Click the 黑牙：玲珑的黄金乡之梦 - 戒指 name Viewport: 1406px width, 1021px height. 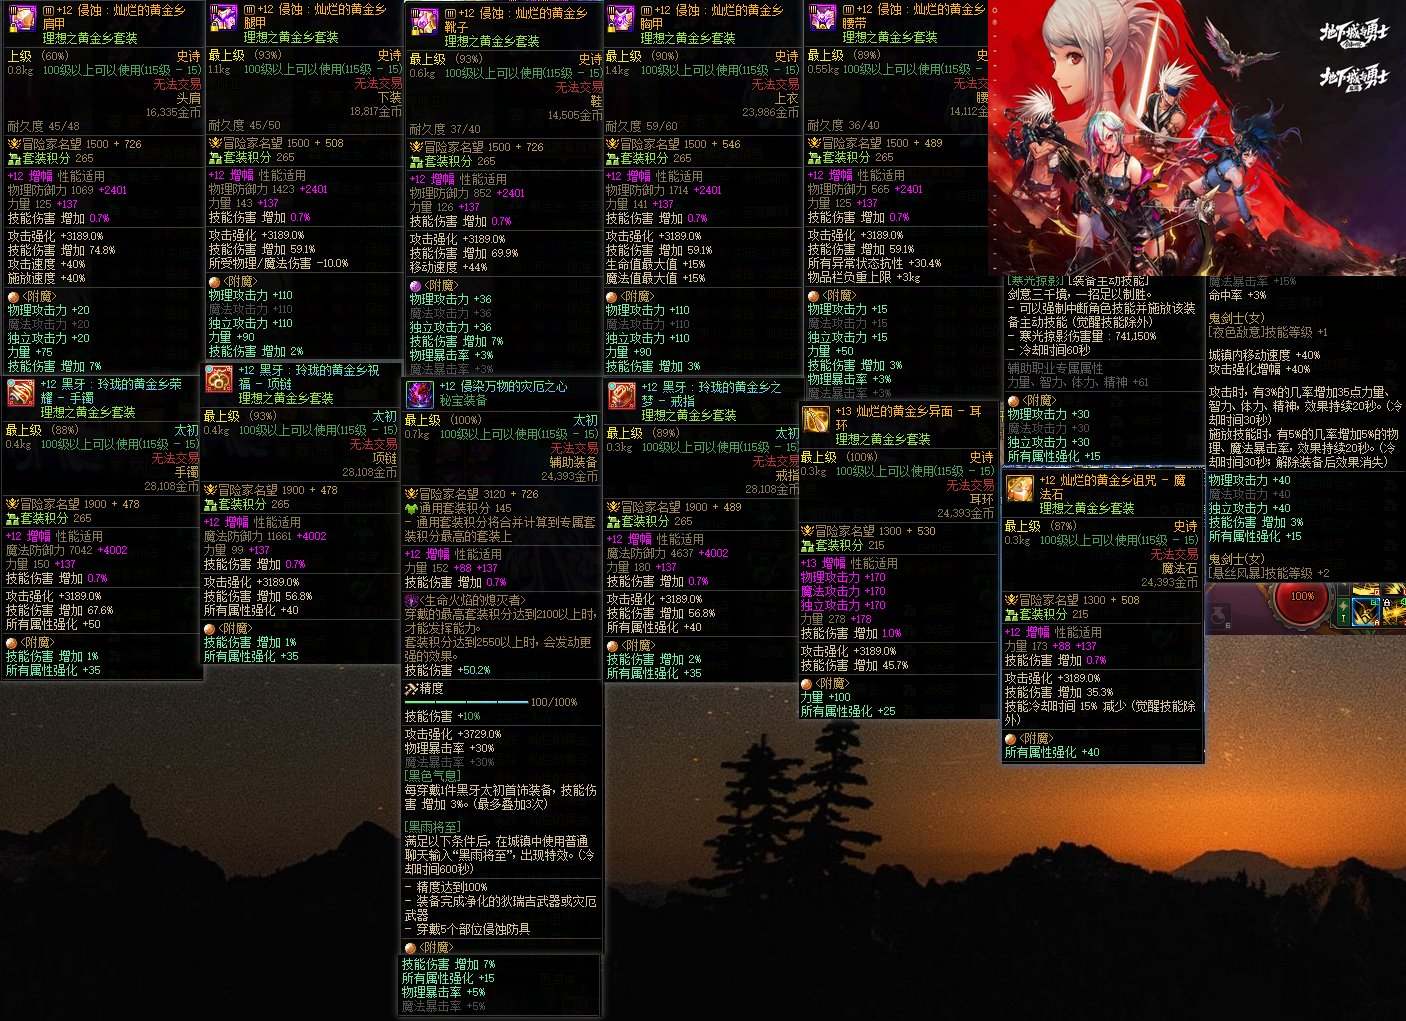coord(711,393)
